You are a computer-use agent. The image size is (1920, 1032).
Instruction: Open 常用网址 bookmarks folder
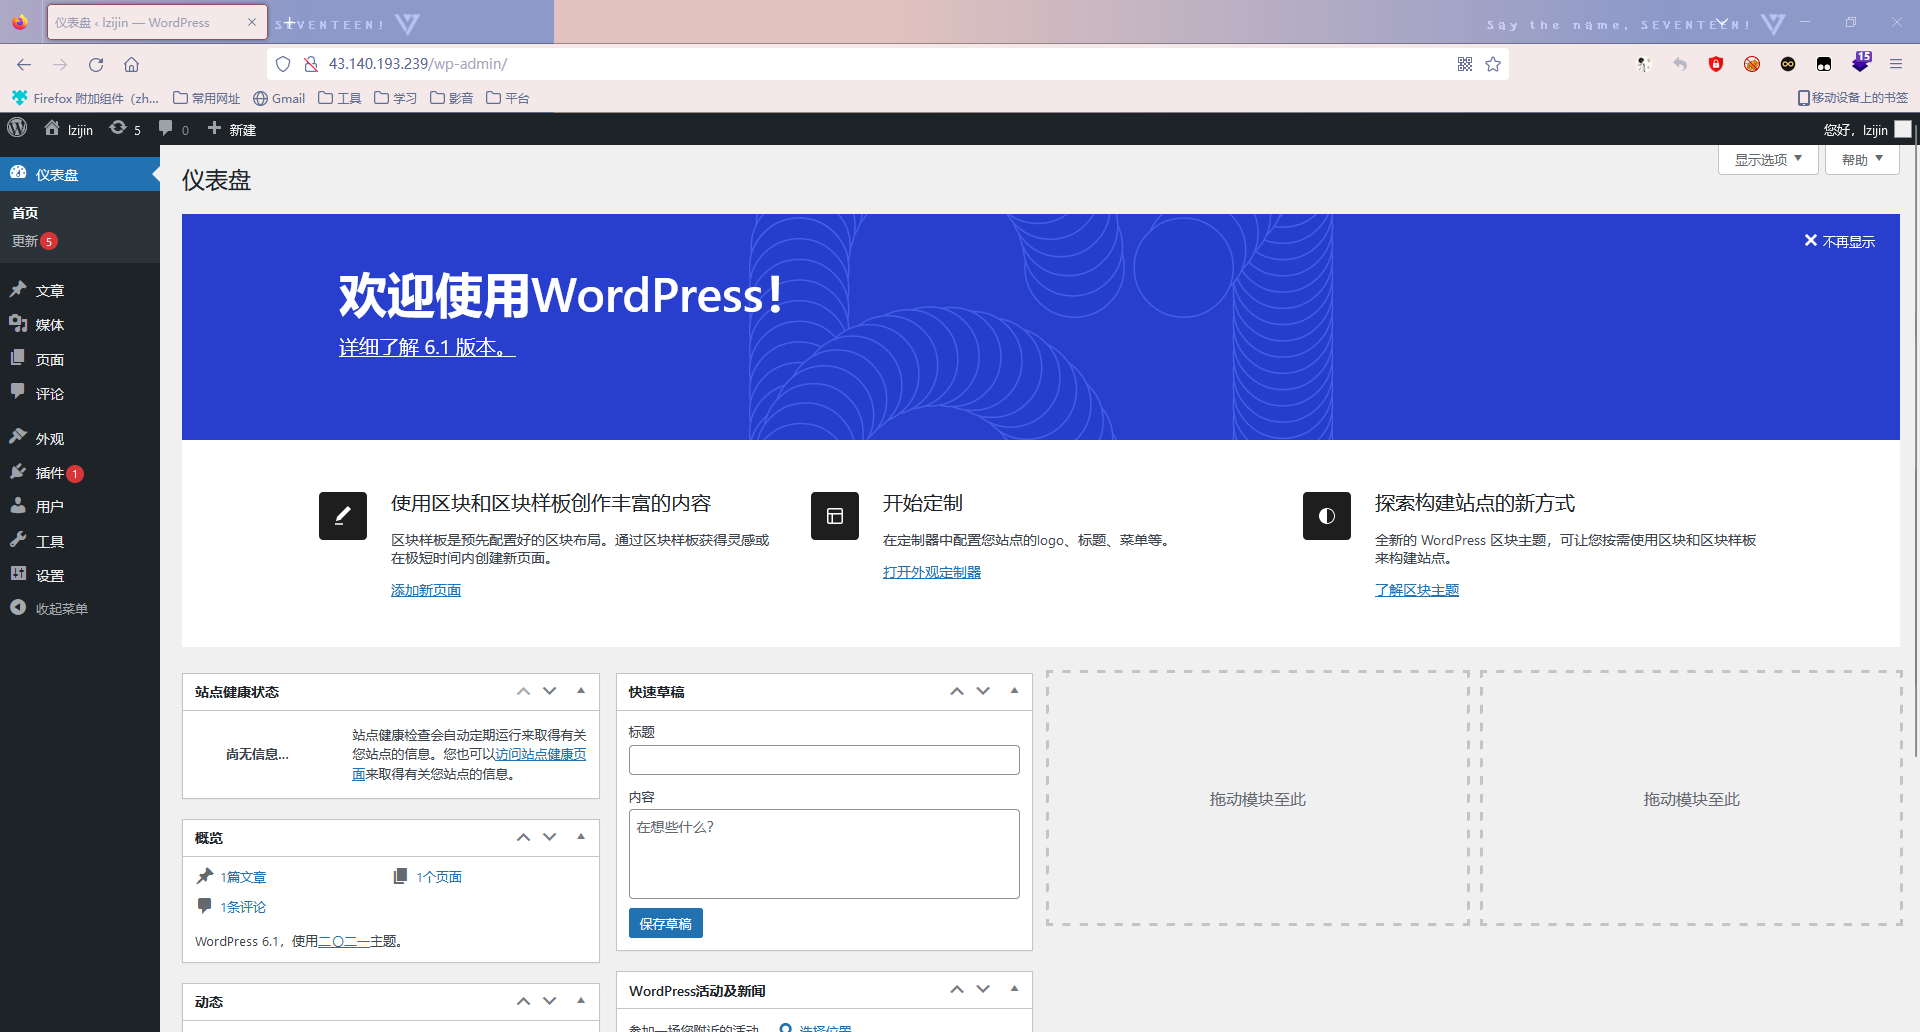coord(207,98)
